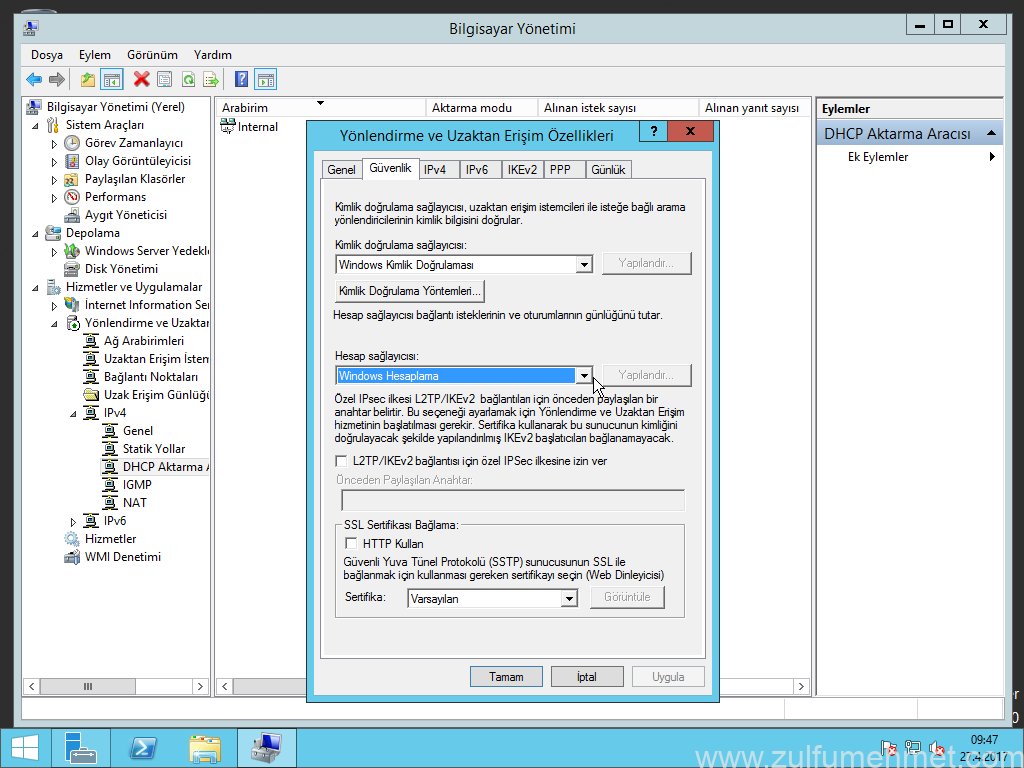Check the HTTP Kullan checkbox

(x=350, y=543)
